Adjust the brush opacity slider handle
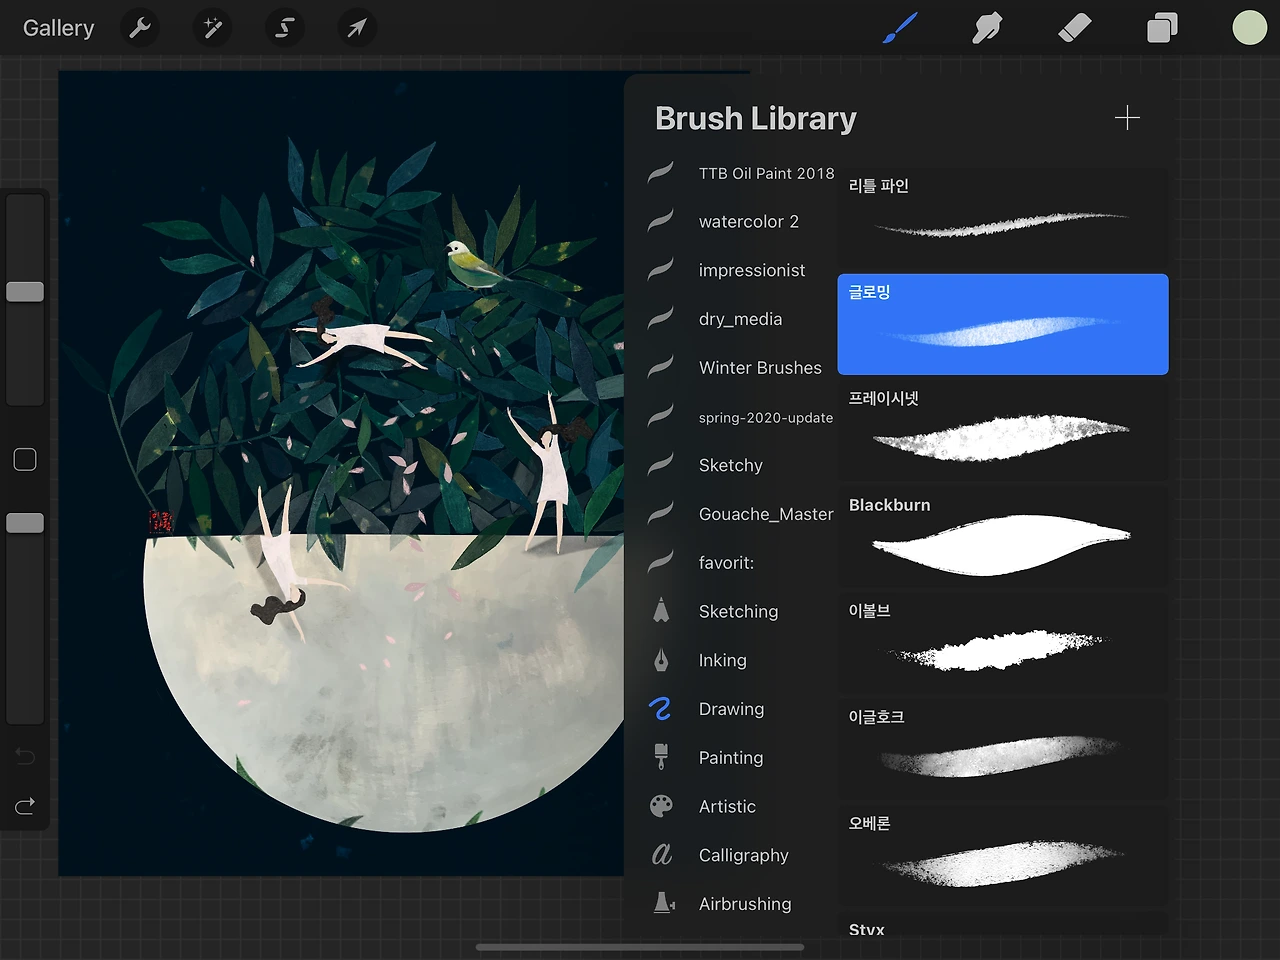The height and width of the screenshot is (960, 1280). coord(25,523)
